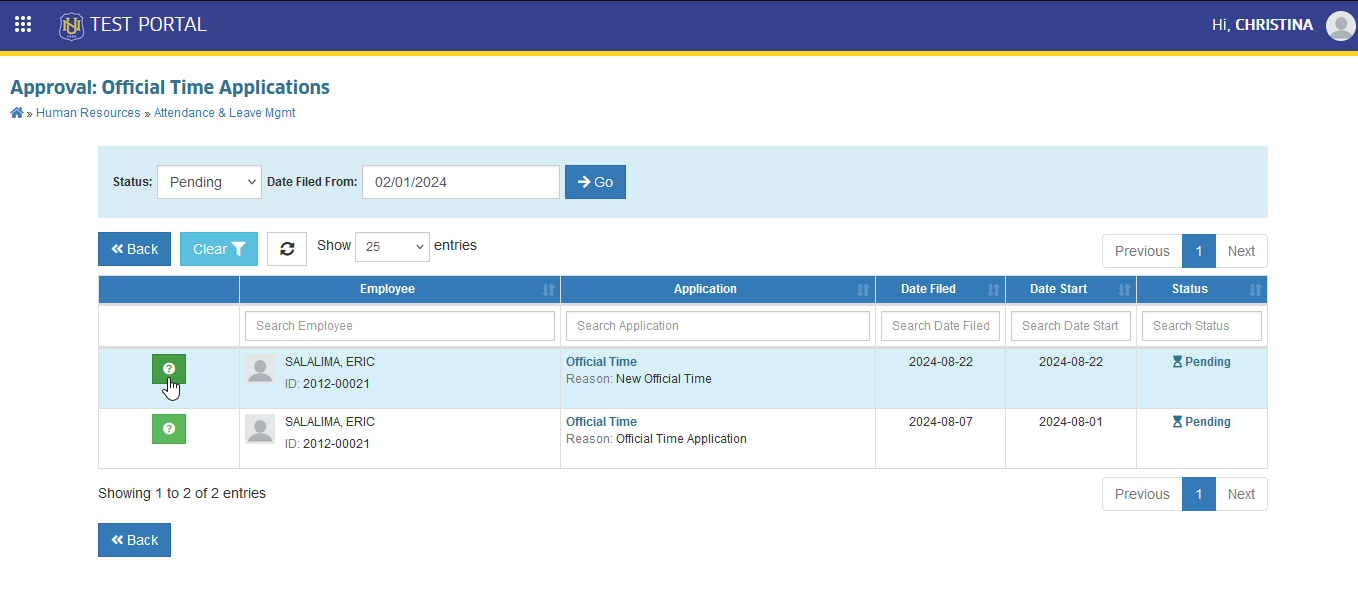Viewport: 1358px width, 600px height.
Task: Open Attendance & Leave Mgmt breadcrumb link
Action: coord(224,113)
